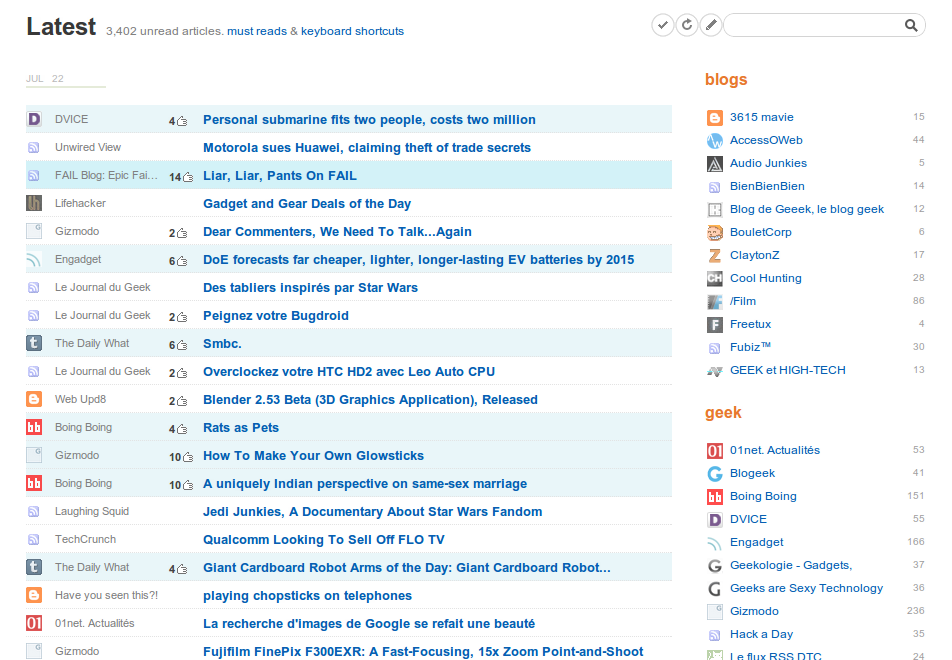Open Jedi Junkies documentary article
The height and width of the screenshot is (660, 952).
tap(372, 511)
